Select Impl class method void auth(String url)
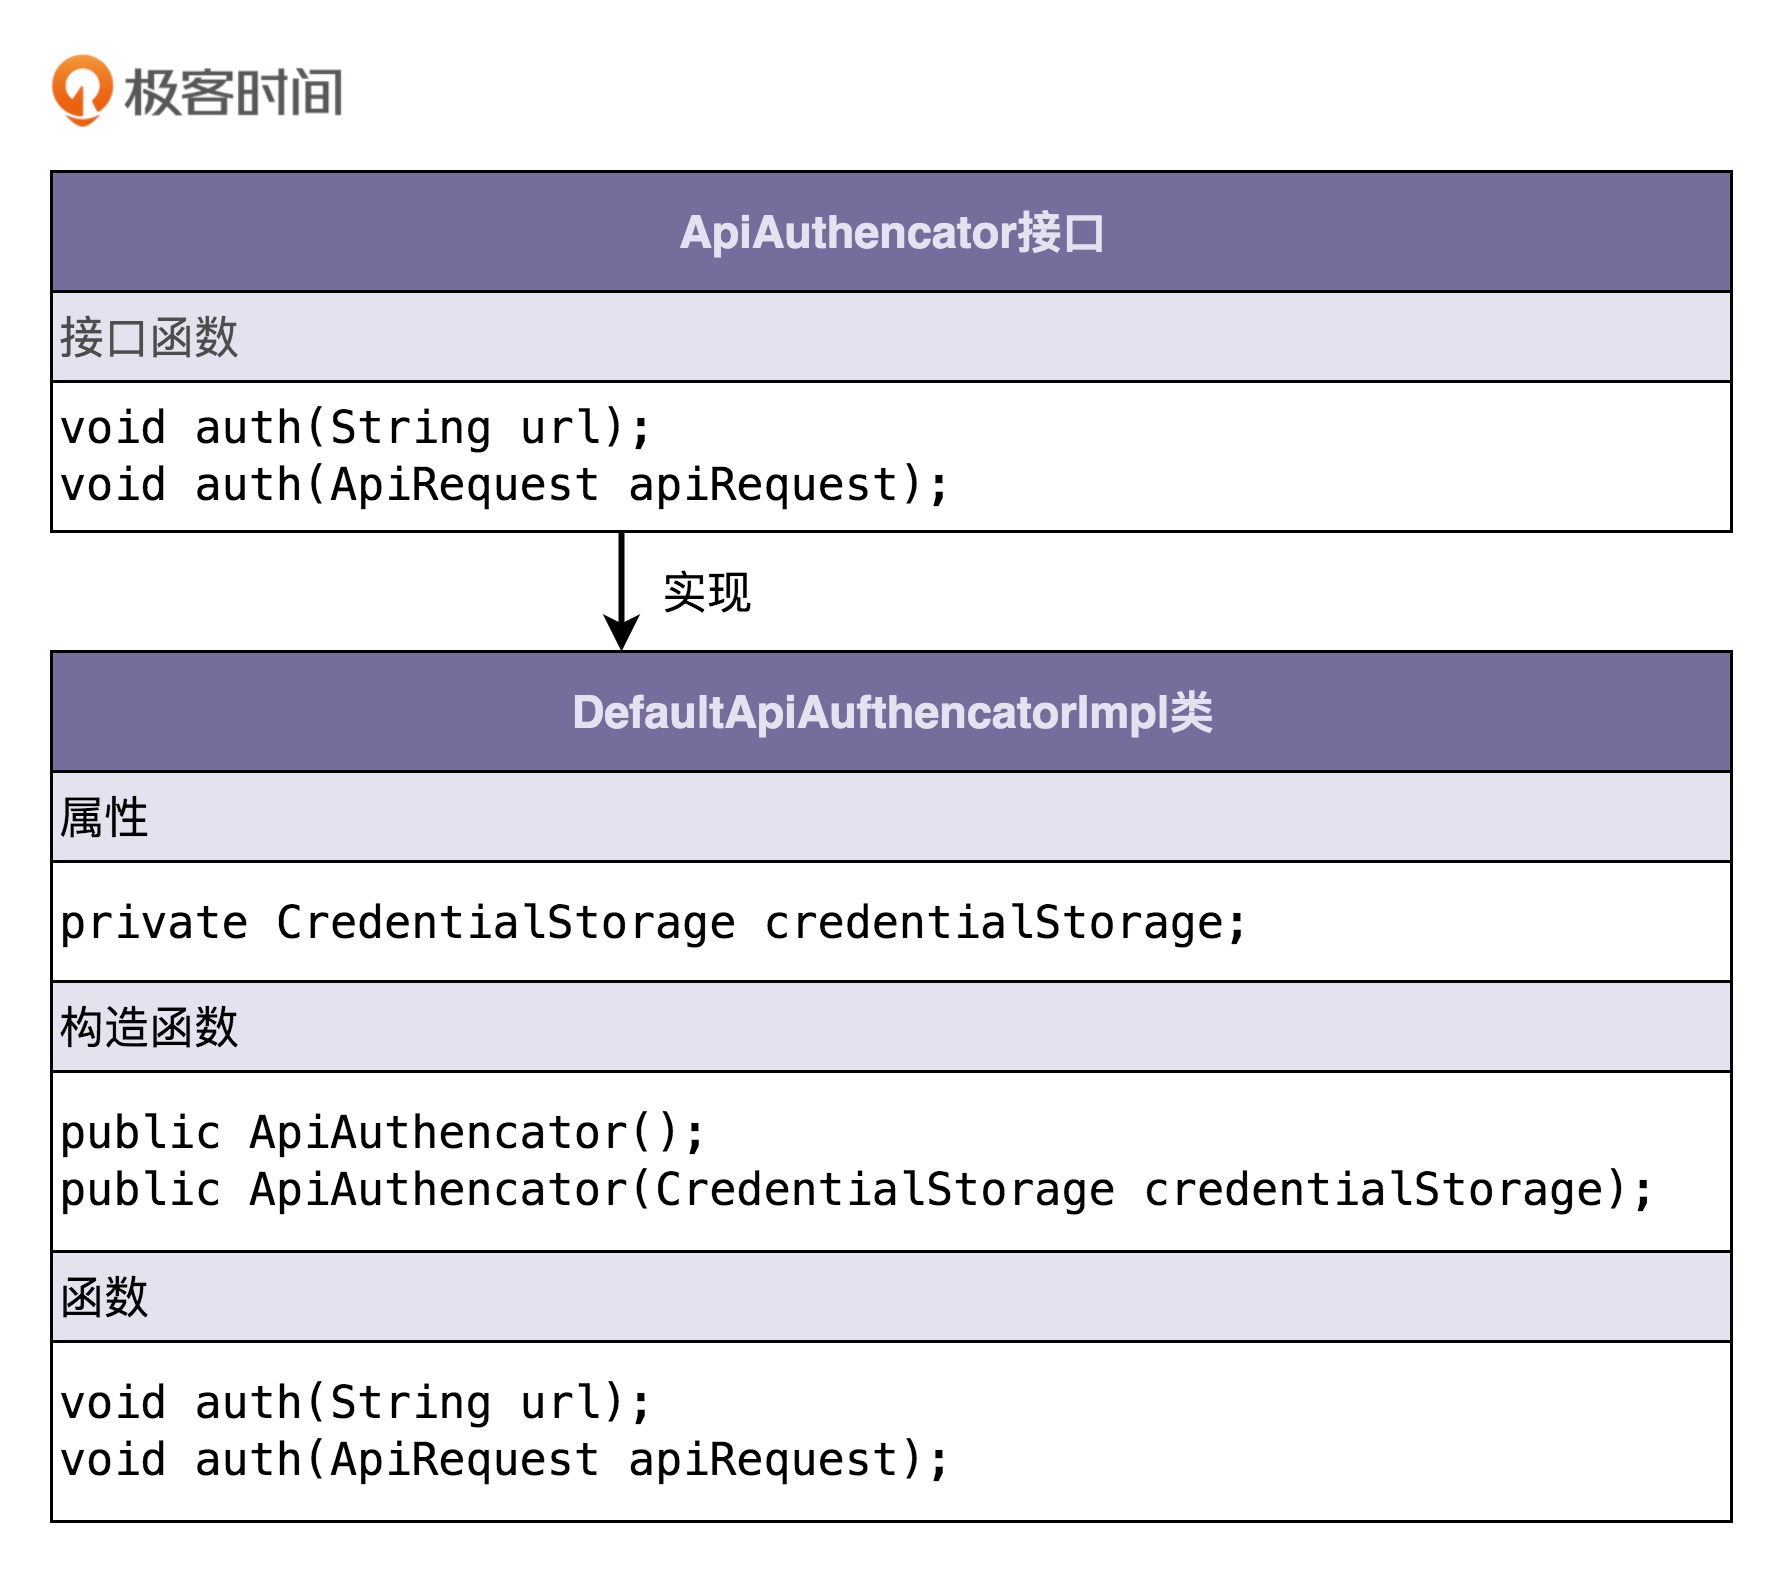 (355, 1402)
